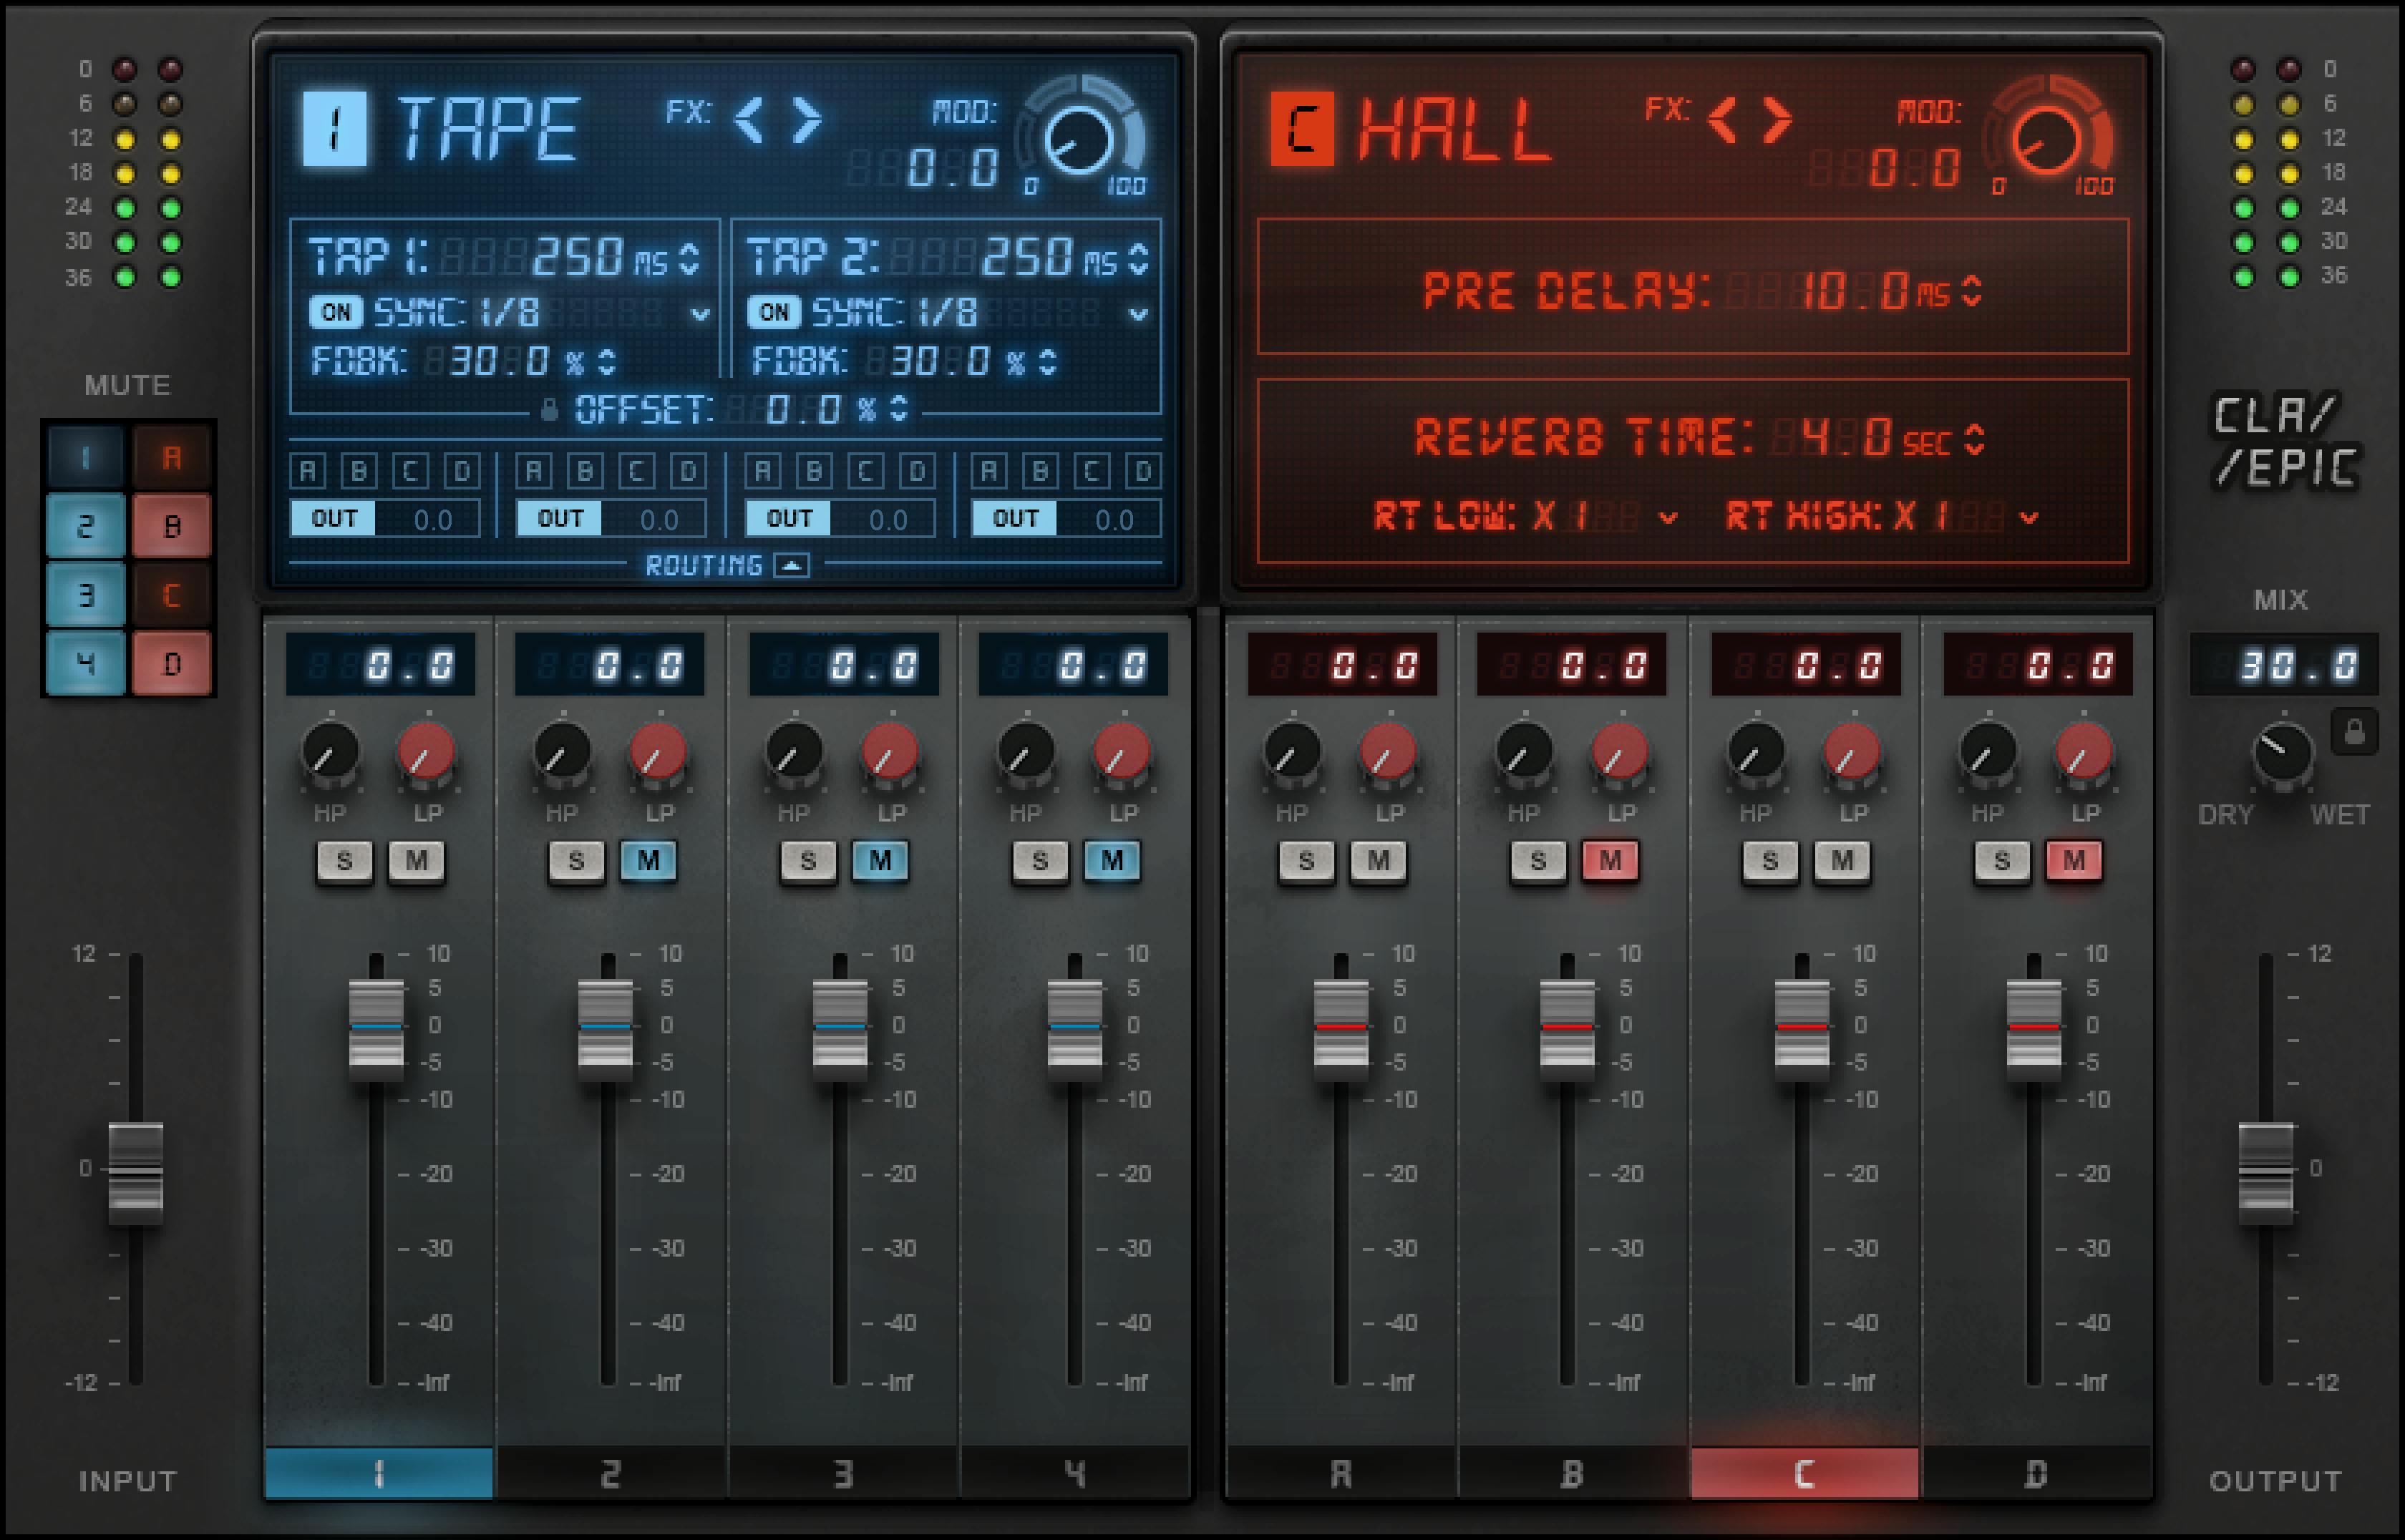Toggle mute M on channel strip B
The height and width of the screenshot is (1540, 2405).
tap(1610, 860)
